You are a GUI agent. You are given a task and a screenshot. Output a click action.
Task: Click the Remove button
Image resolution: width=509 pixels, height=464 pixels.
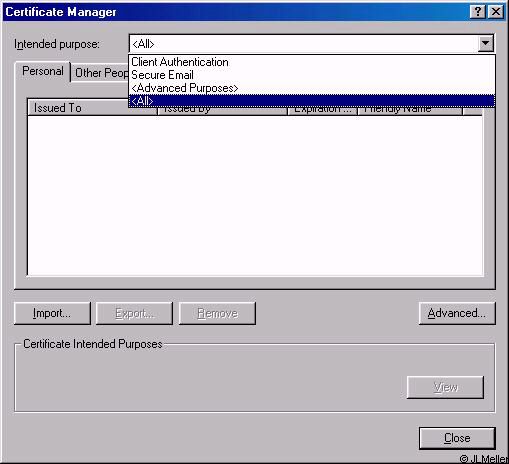coord(217,313)
